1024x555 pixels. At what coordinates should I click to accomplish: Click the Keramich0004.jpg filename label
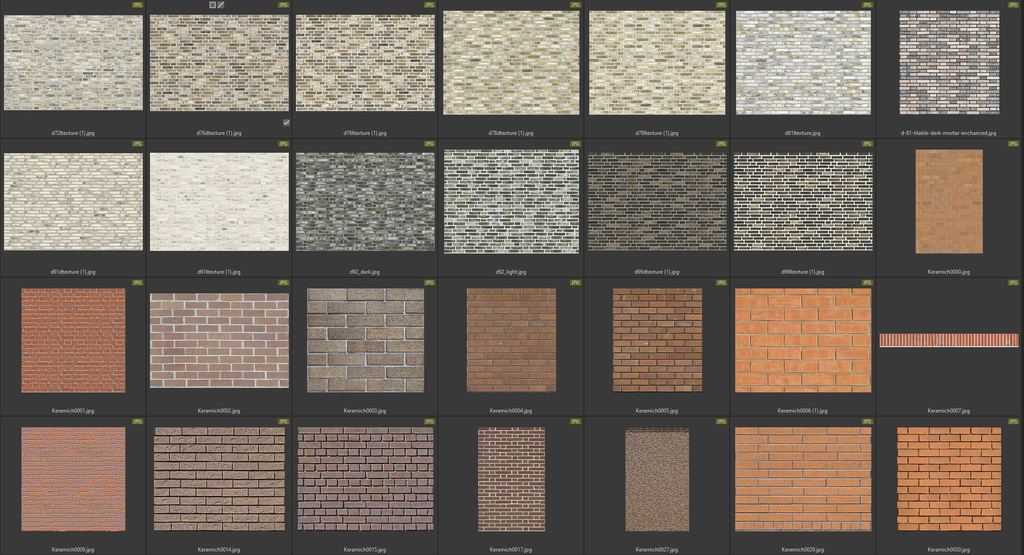pos(510,410)
